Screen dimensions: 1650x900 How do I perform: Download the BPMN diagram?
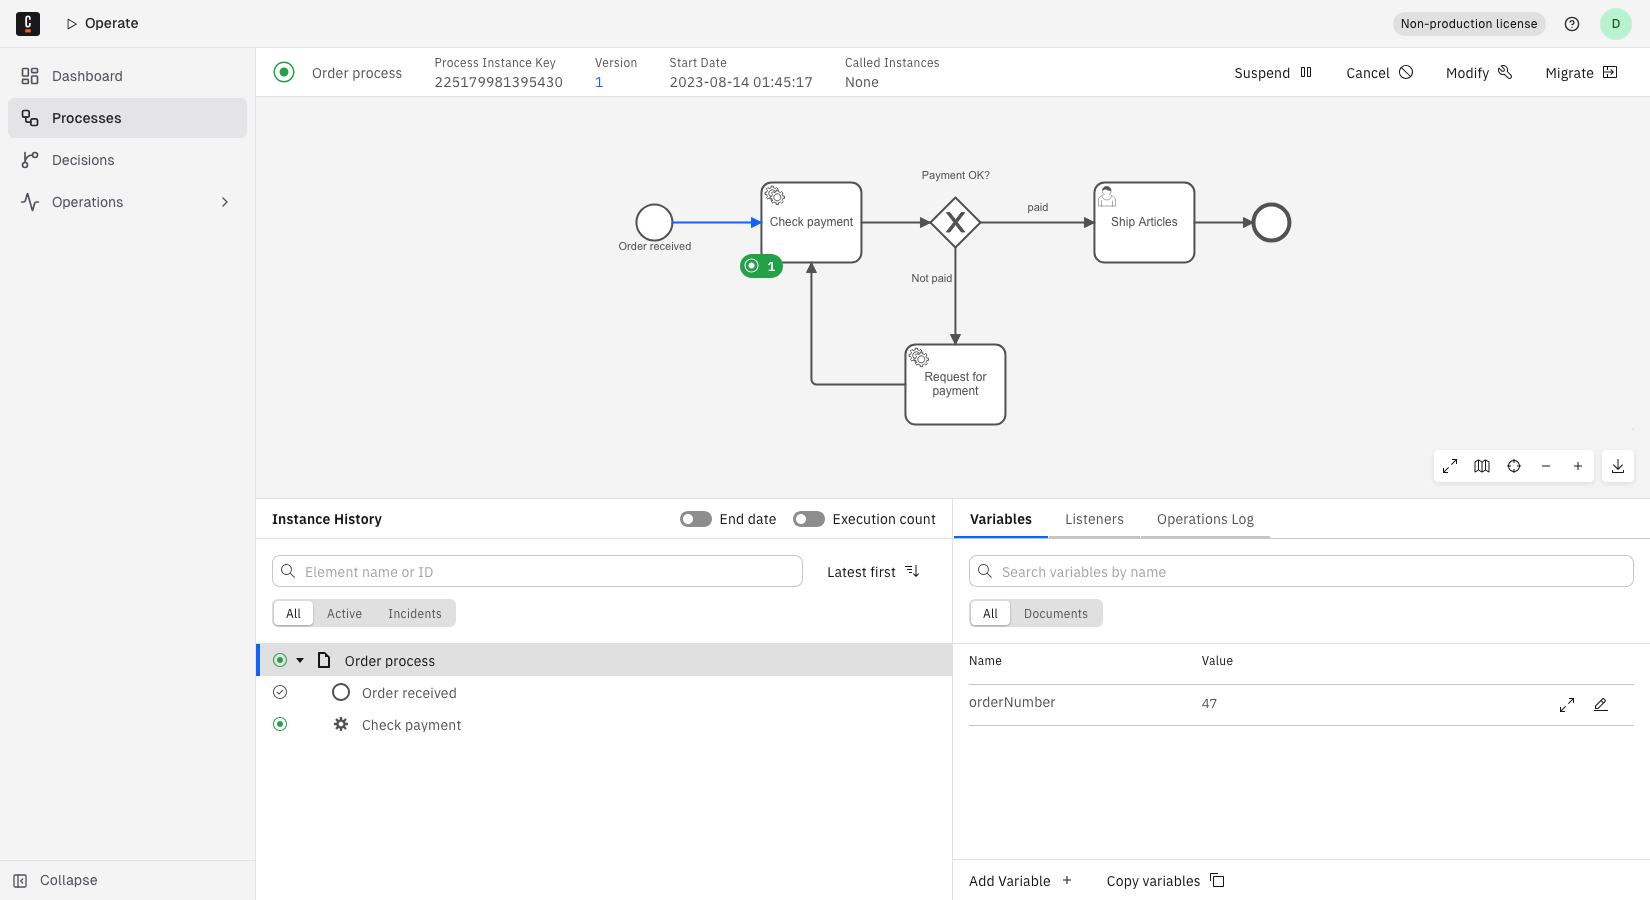pyautogui.click(x=1618, y=466)
